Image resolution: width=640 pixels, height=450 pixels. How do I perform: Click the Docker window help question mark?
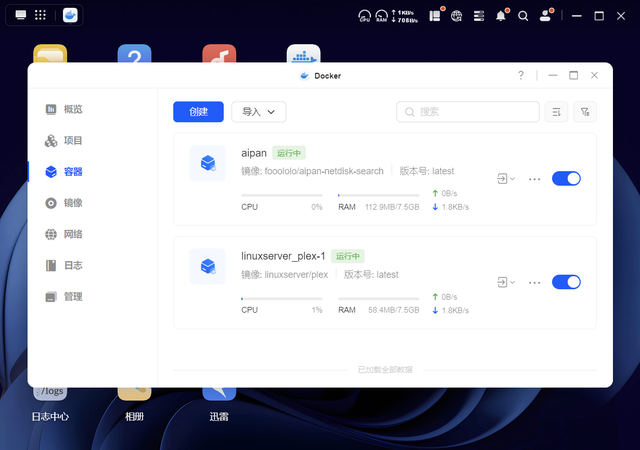pos(521,75)
